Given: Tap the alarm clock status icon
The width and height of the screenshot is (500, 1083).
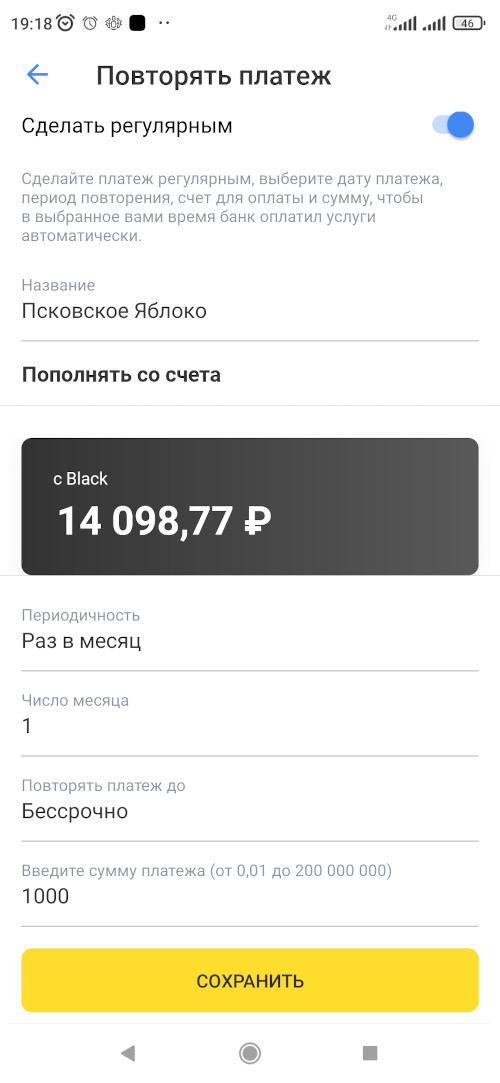Looking at the screenshot, I should tap(66, 23).
